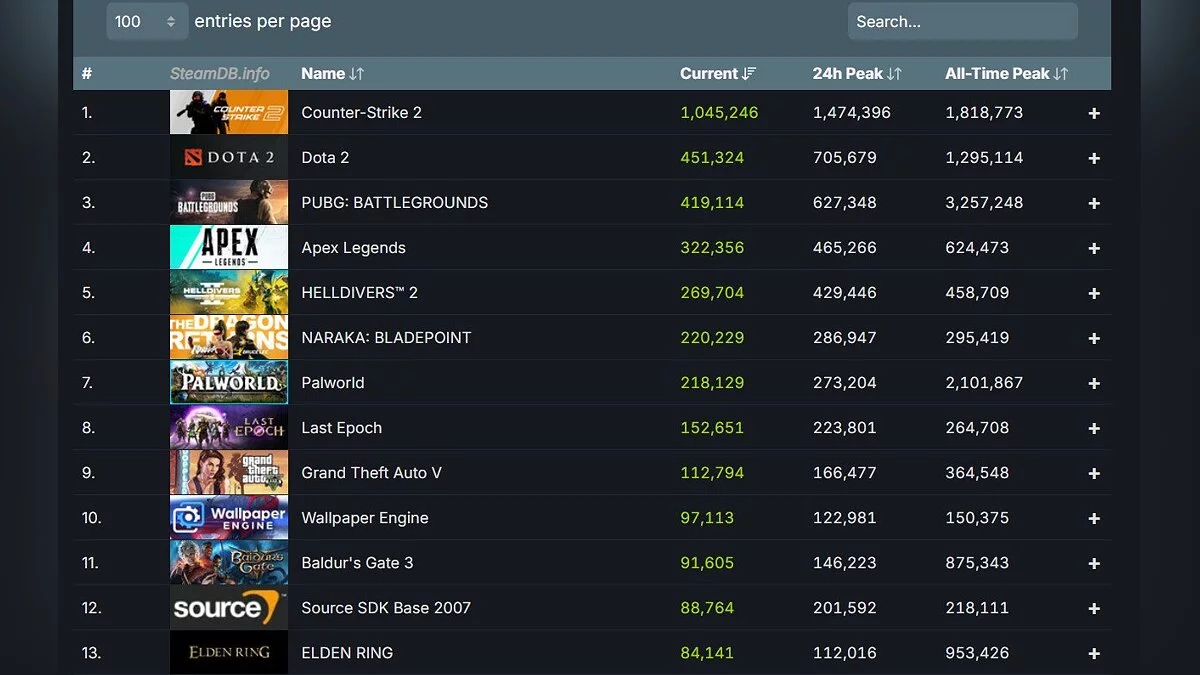
Task: Open the Baldur's Gate 3 name link
Action: [x=357, y=562]
